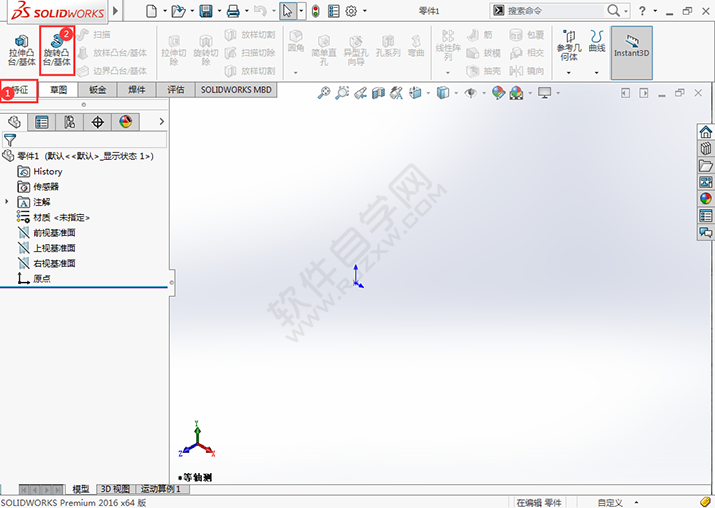Open the View Orientation cube
The width and height of the screenshot is (715, 508).
415,93
